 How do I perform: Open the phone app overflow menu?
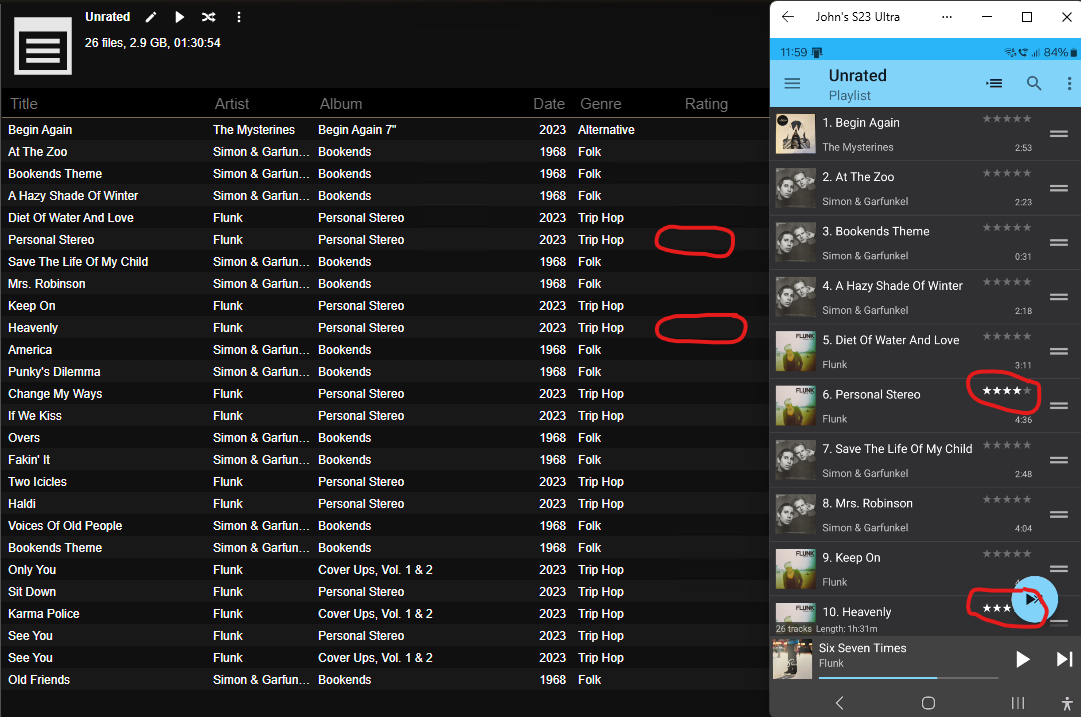[x=1067, y=84]
